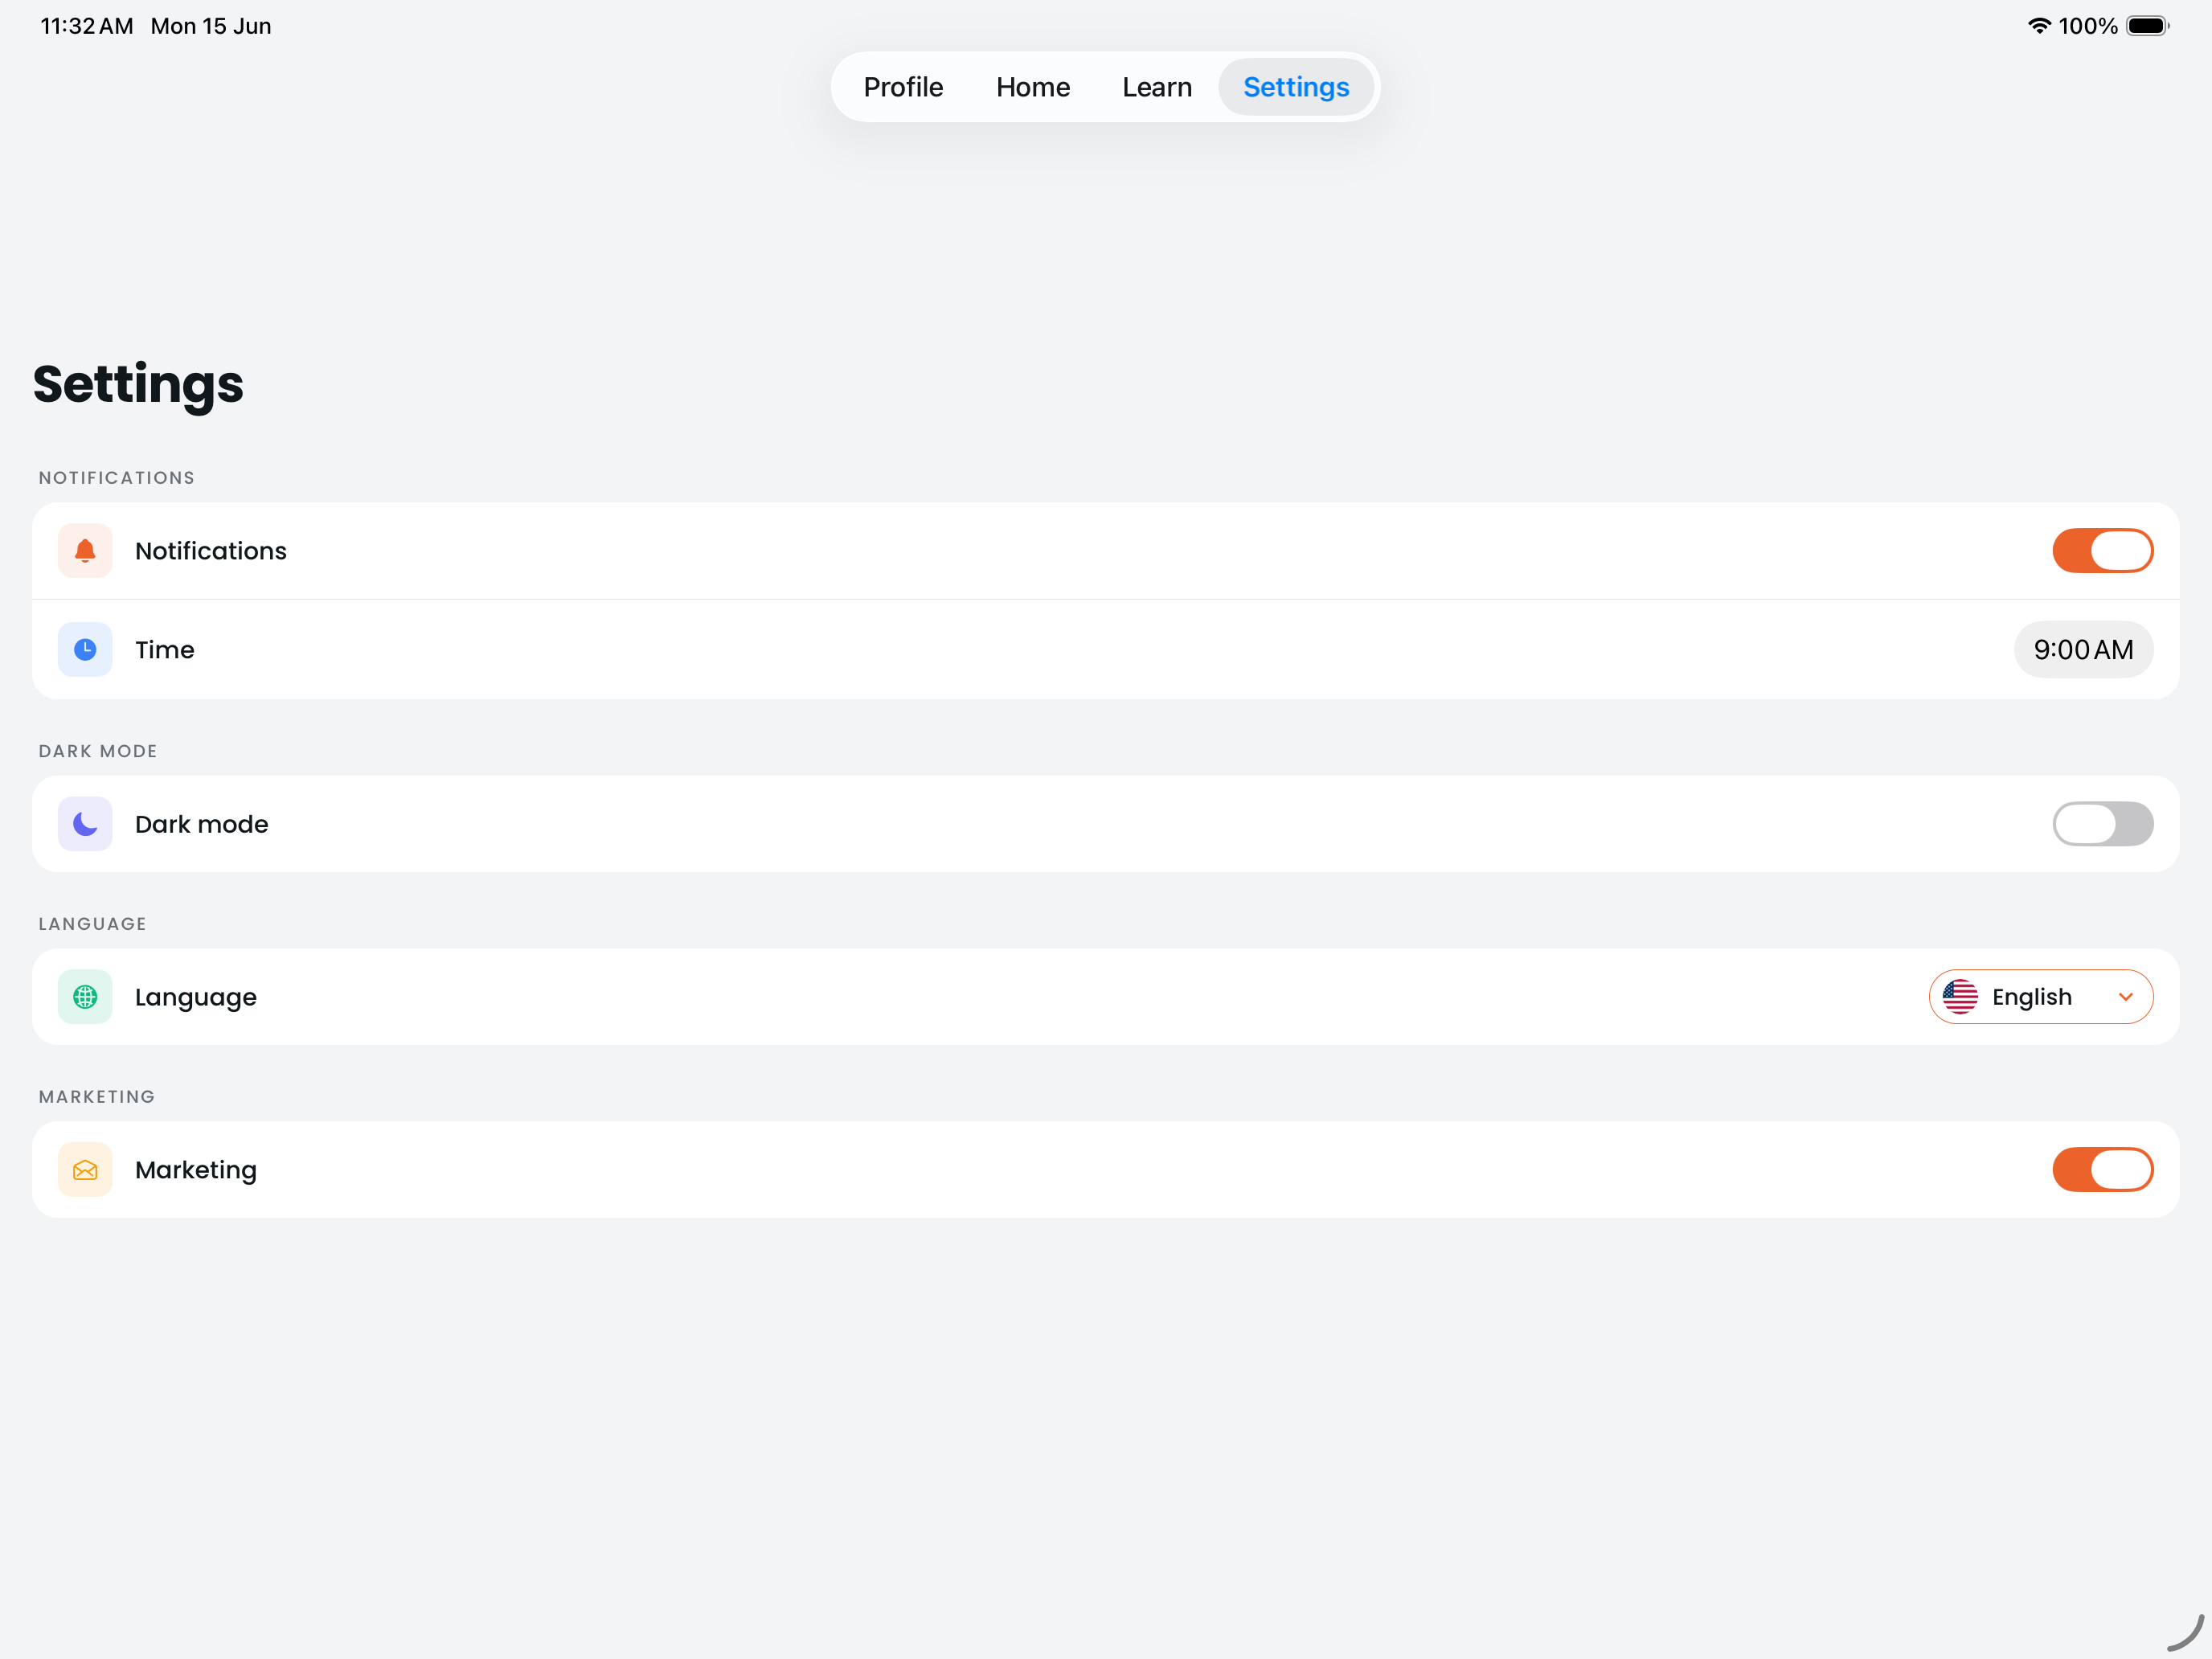
Task: Click the LANGUAGE section header
Action: point(93,924)
